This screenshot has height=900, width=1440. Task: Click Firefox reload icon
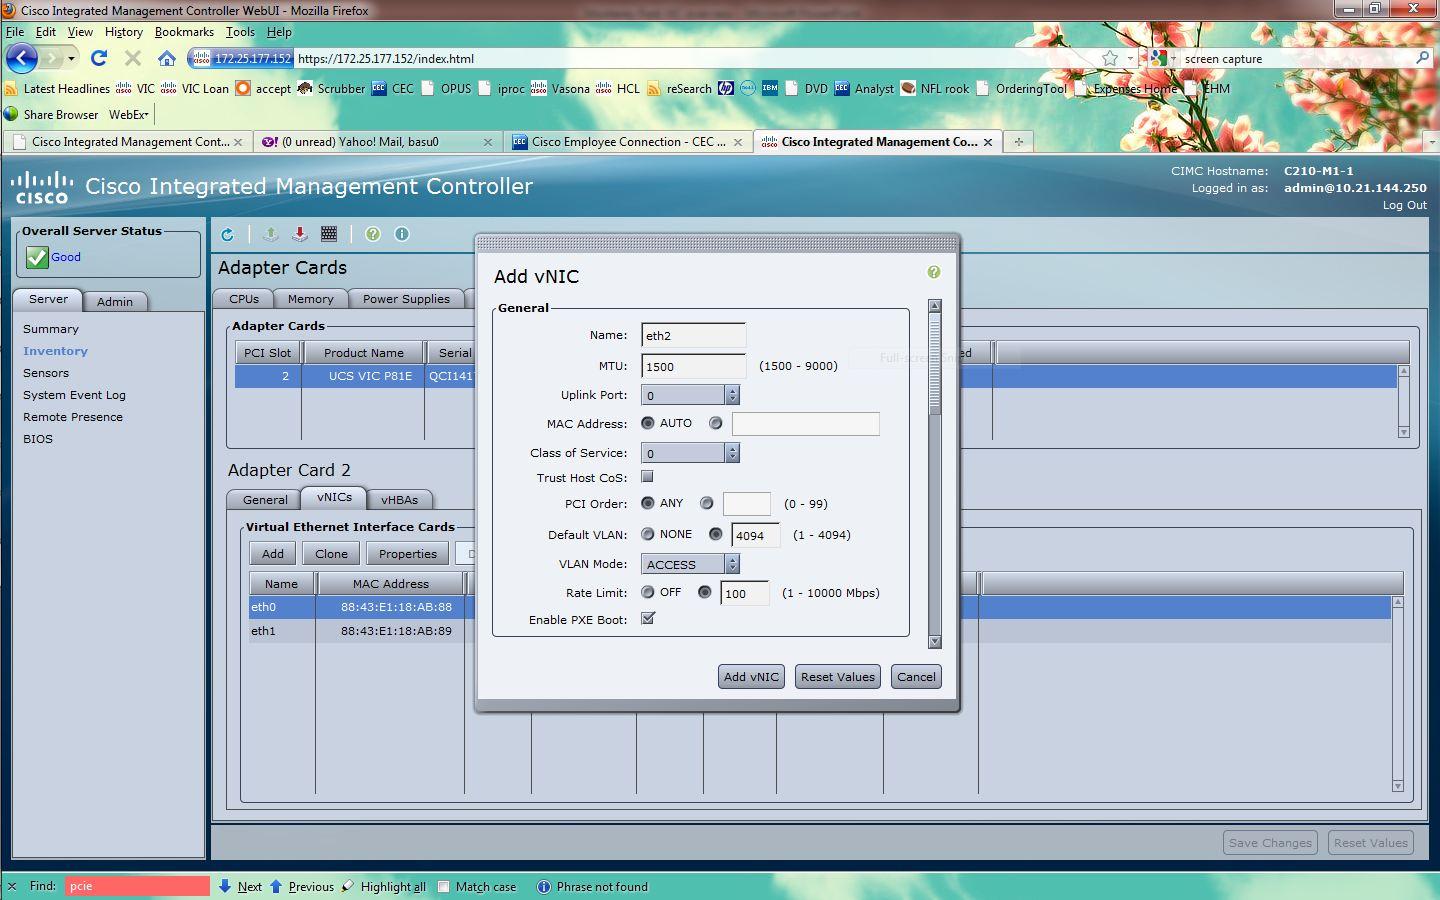point(98,58)
